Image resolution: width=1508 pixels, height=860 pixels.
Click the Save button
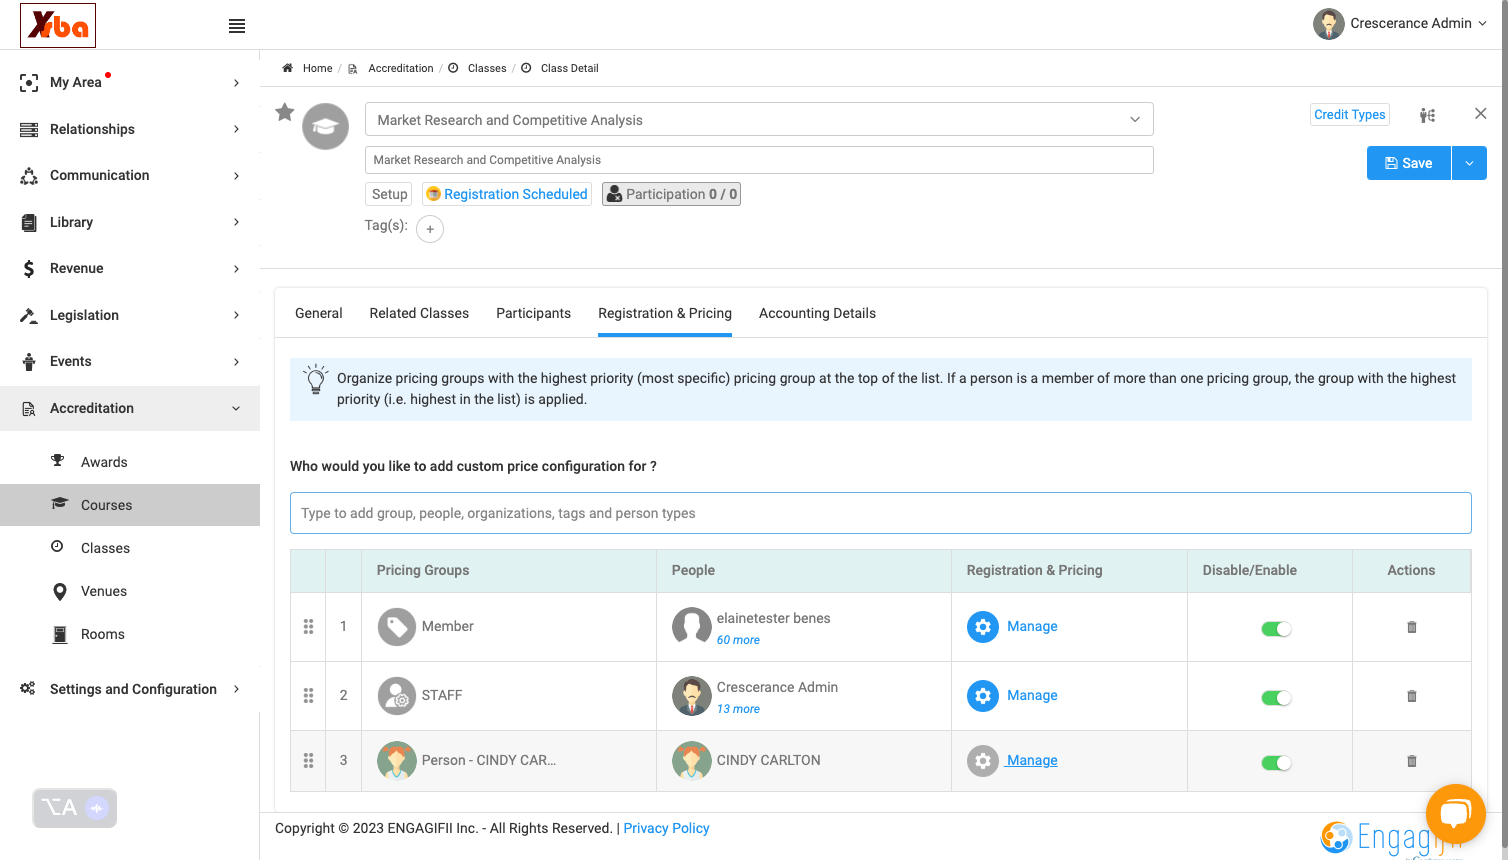coord(1409,163)
